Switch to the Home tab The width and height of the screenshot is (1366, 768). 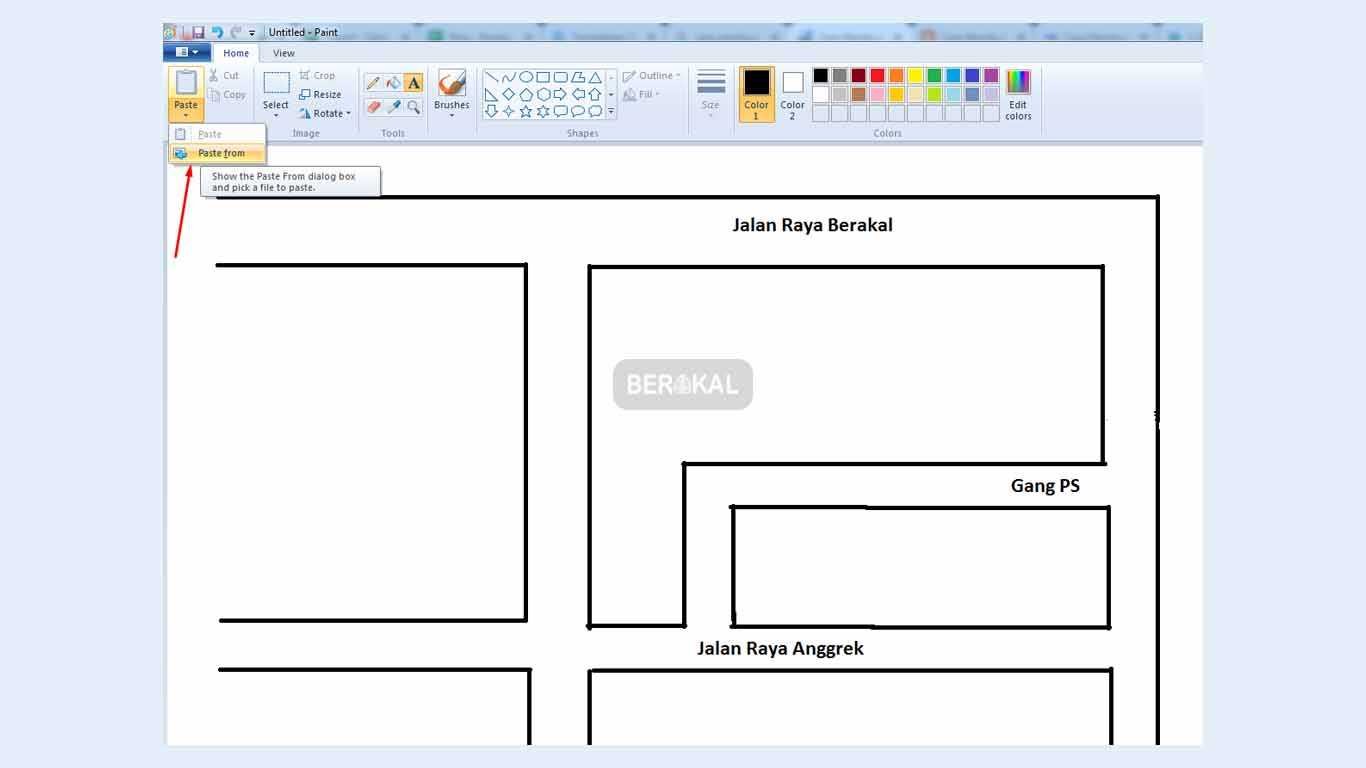pyautogui.click(x=236, y=53)
